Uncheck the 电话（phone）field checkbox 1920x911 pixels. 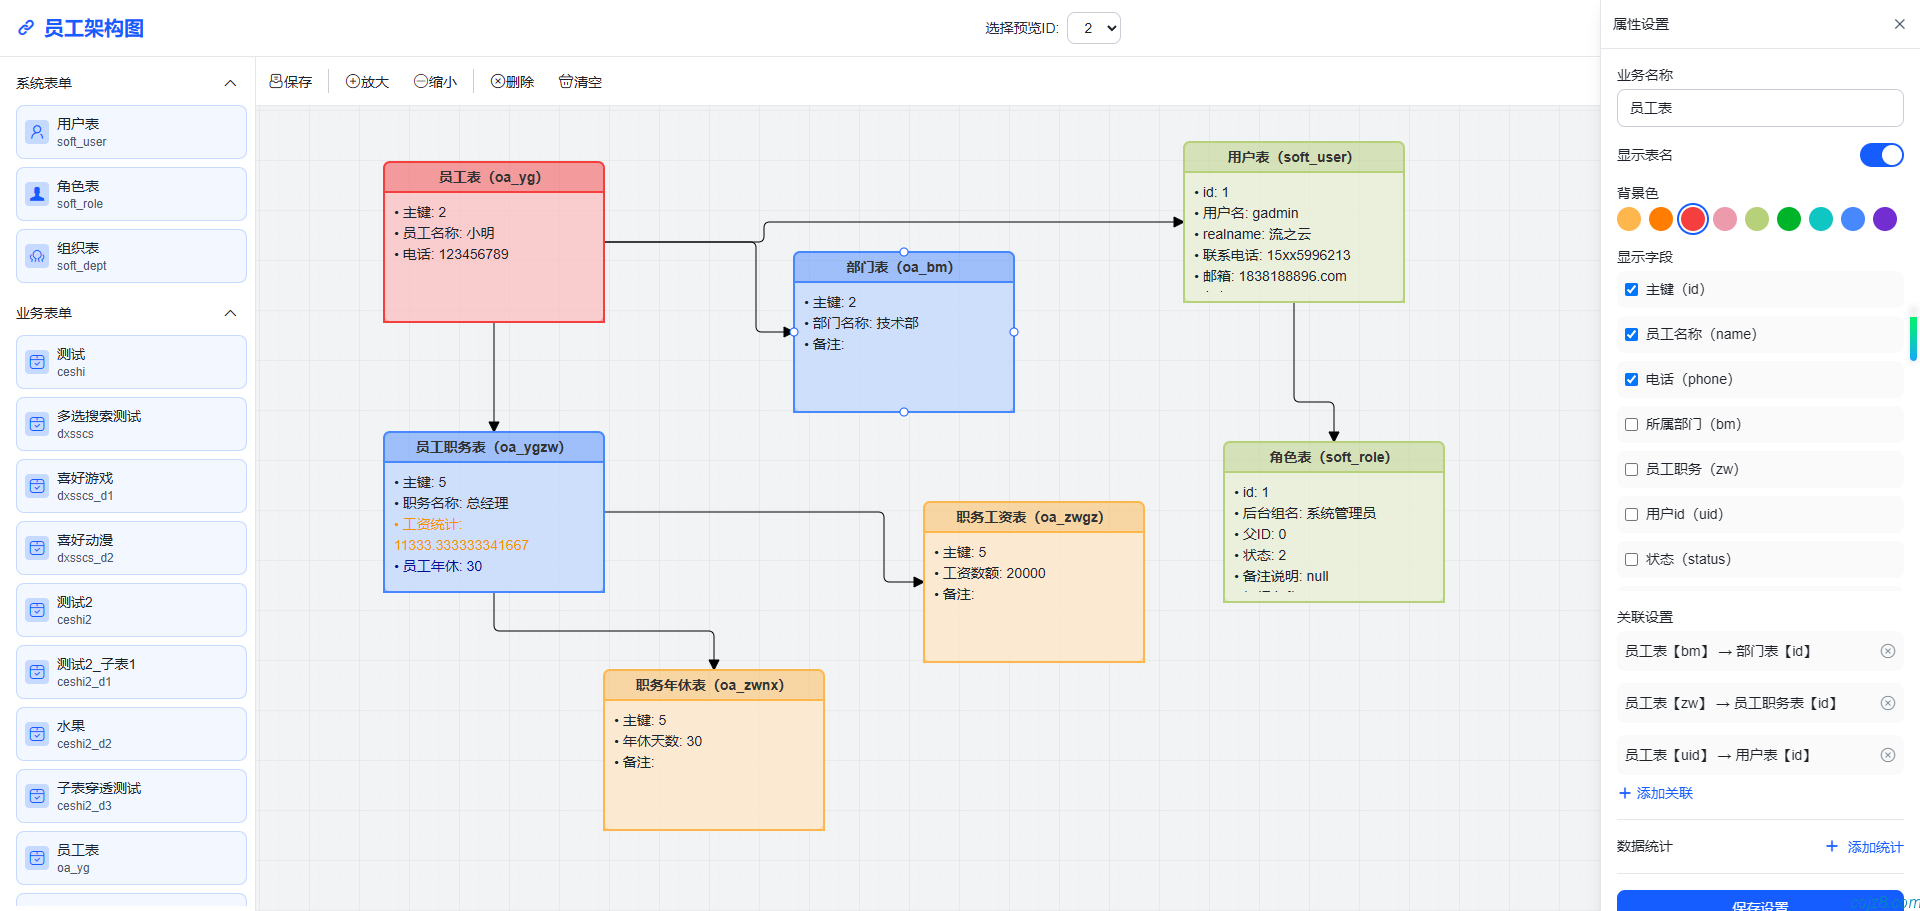pyautogui.click(x=1631, y=379)
